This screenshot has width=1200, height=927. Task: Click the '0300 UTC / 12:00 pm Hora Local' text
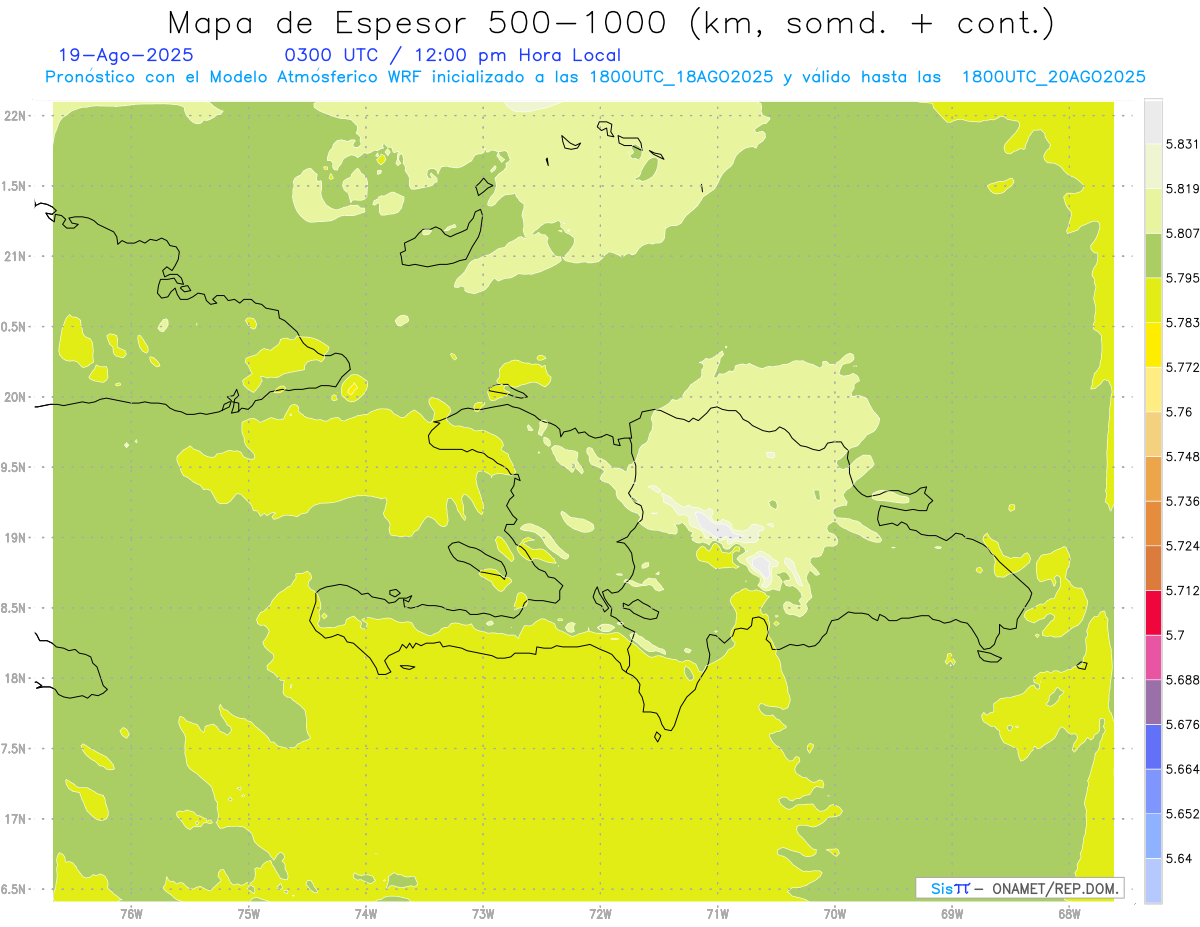tap(453, 56)
